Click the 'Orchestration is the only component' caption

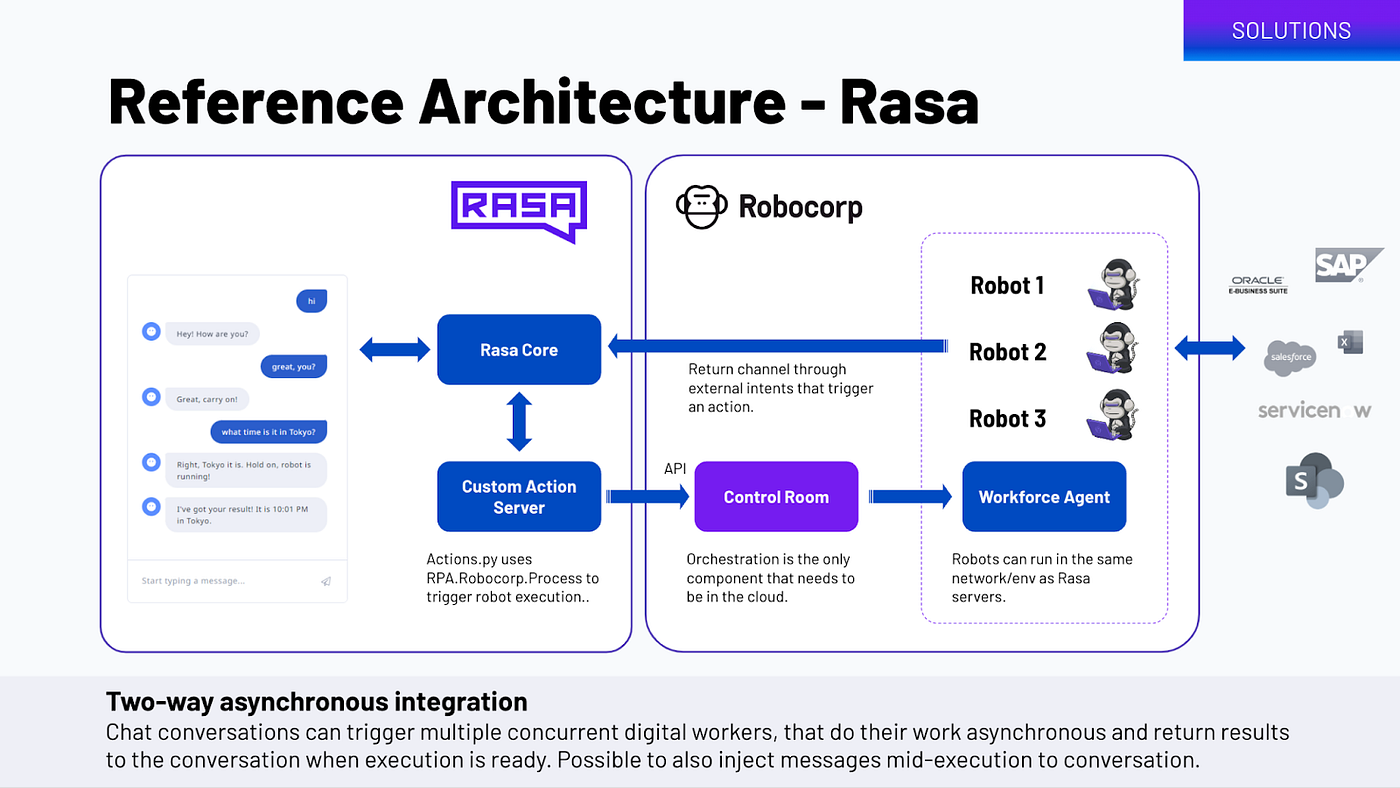pyautogui.click(x=770, y=578)
